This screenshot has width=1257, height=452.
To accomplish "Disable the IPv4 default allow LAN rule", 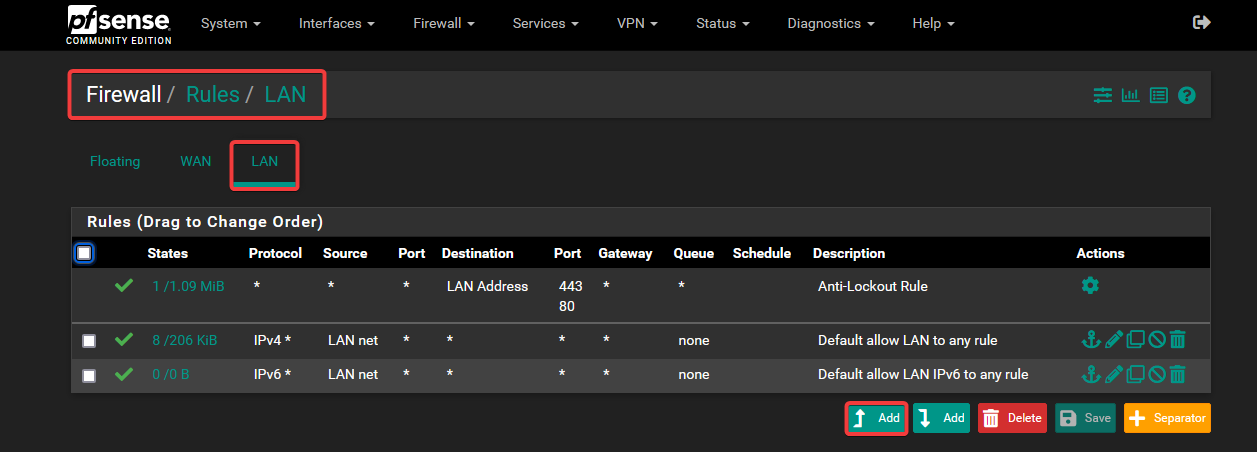I will click(1157, 341).
